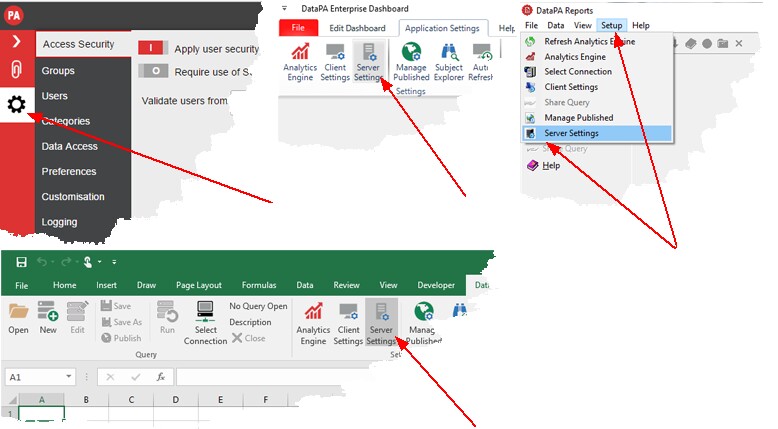Image resolution: width=778 pixels, height=429 pixels.
Task: Open the Excel File tab
Action: tap(21, 286)
